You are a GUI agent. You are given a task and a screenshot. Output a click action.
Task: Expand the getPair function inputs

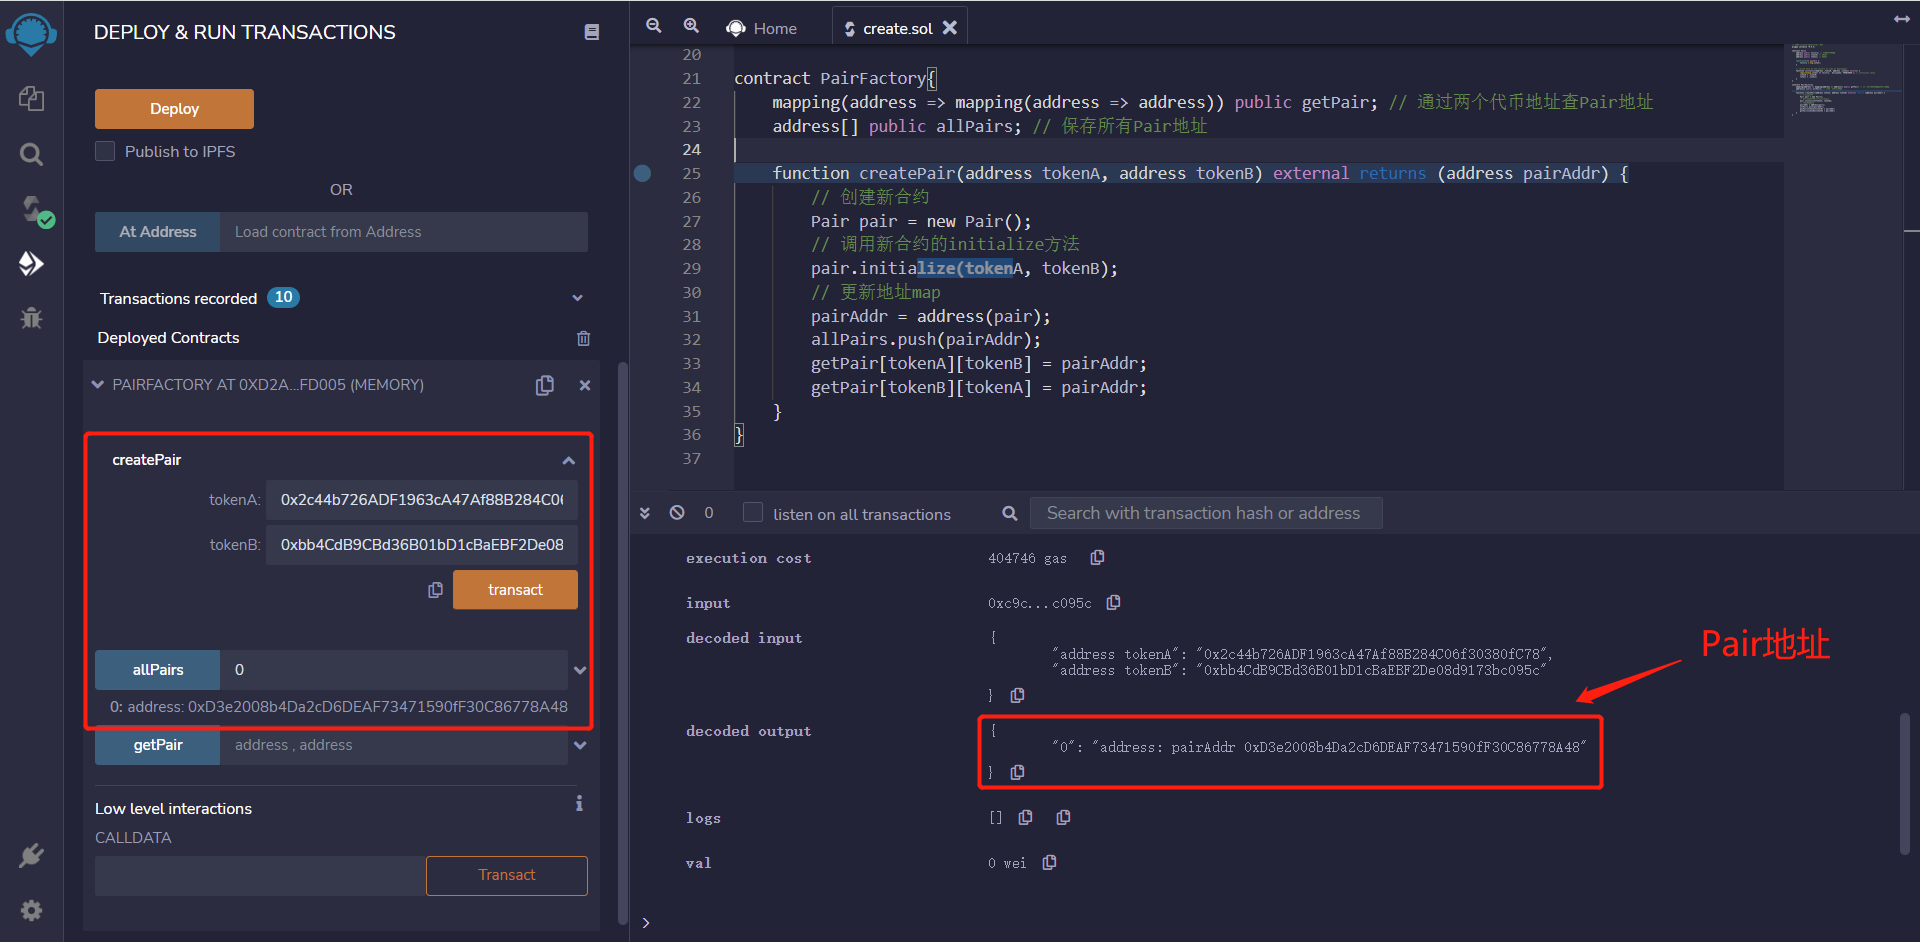pos(580,745)
